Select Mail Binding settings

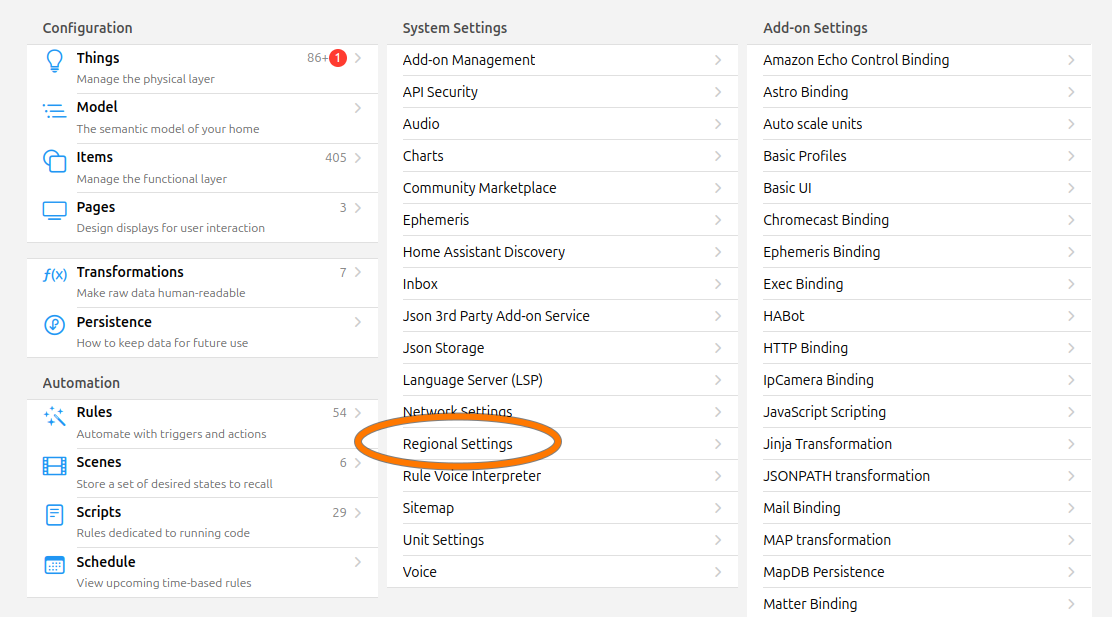(x=919, y=508)
